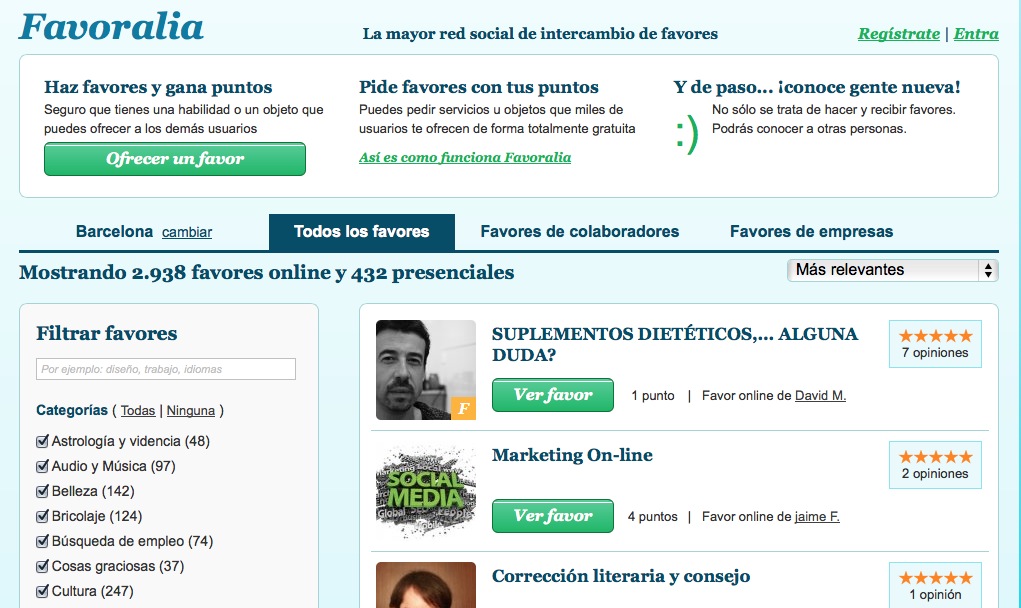Image resolution: width=1021 pixels, height=608 pixels.
Task: Click Ver favor for Marketing On-line
Action: (552, 516)
